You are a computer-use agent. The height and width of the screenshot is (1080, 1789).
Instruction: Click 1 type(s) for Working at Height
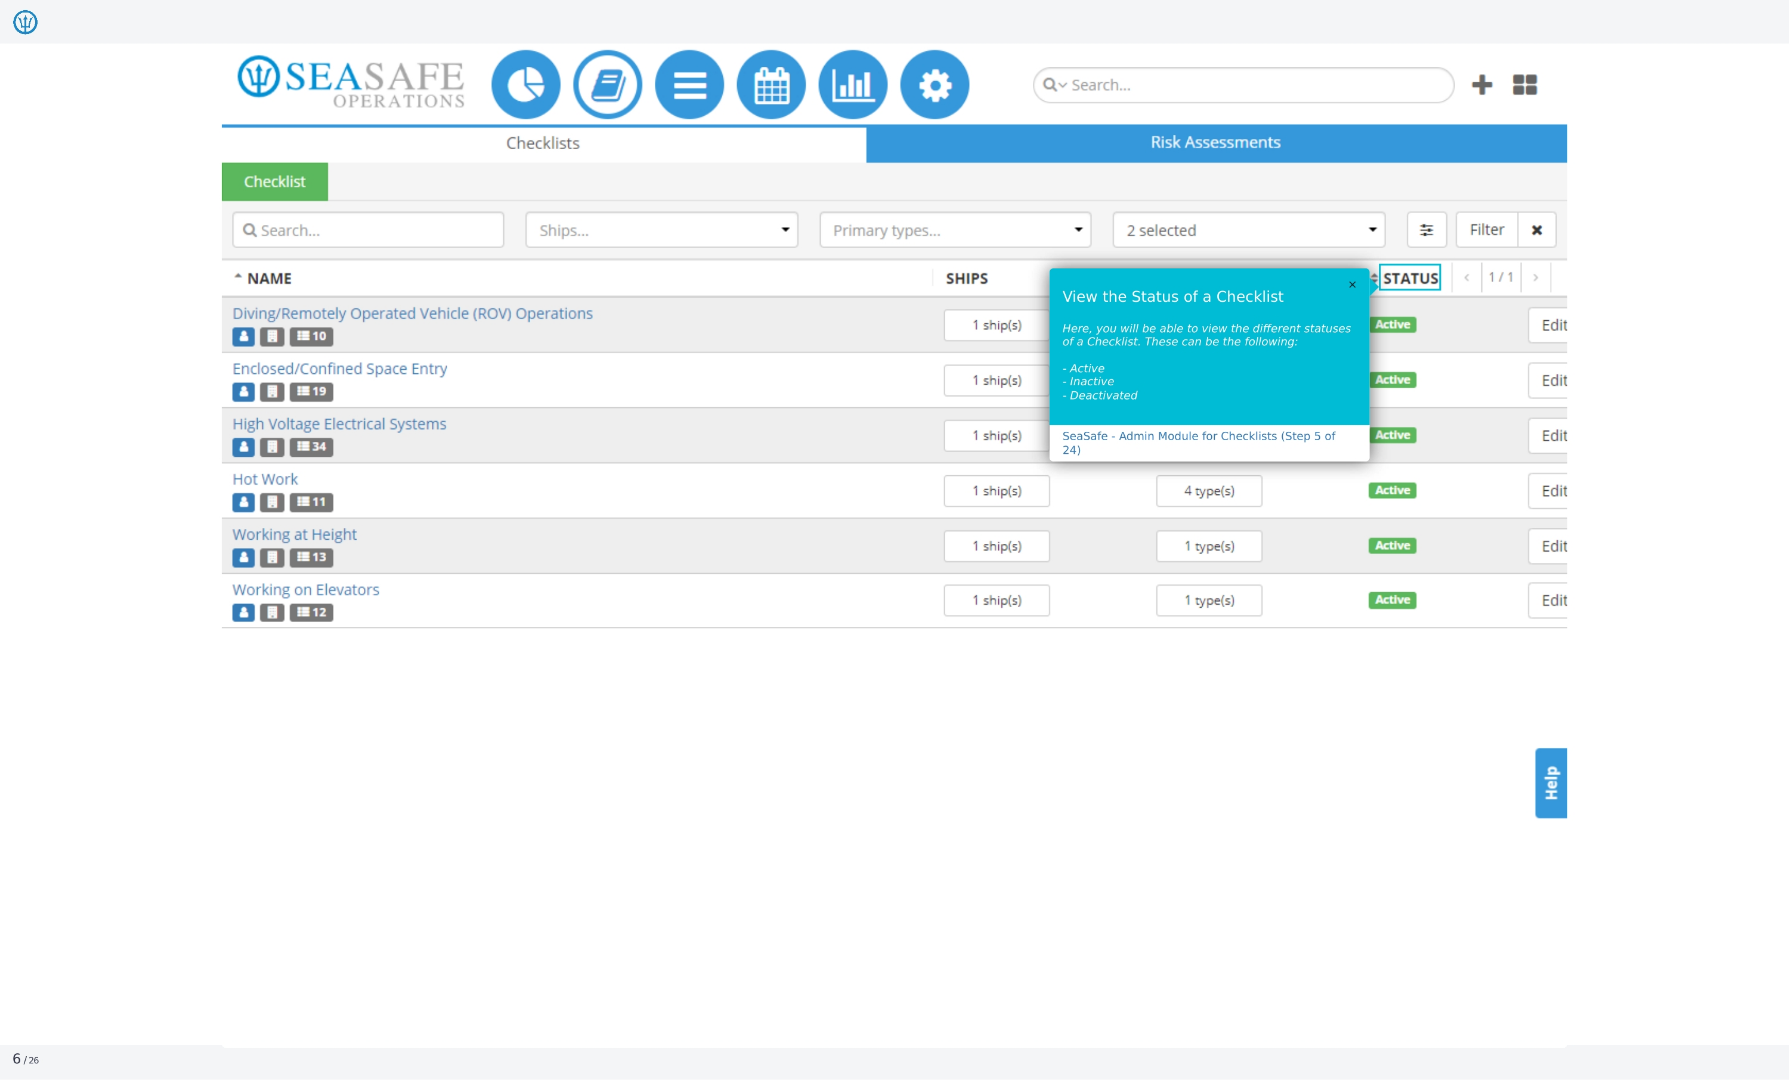click(1209, 546)
